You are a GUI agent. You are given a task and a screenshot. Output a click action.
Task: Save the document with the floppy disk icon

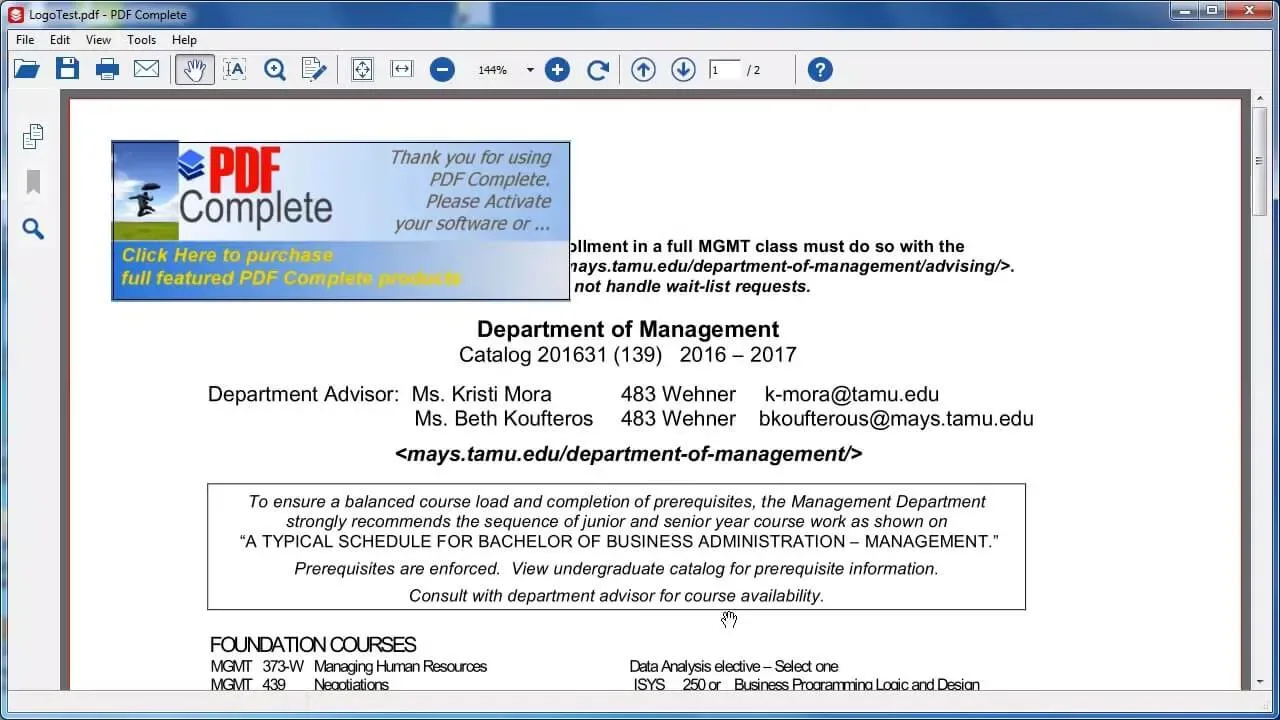(67, 69)
